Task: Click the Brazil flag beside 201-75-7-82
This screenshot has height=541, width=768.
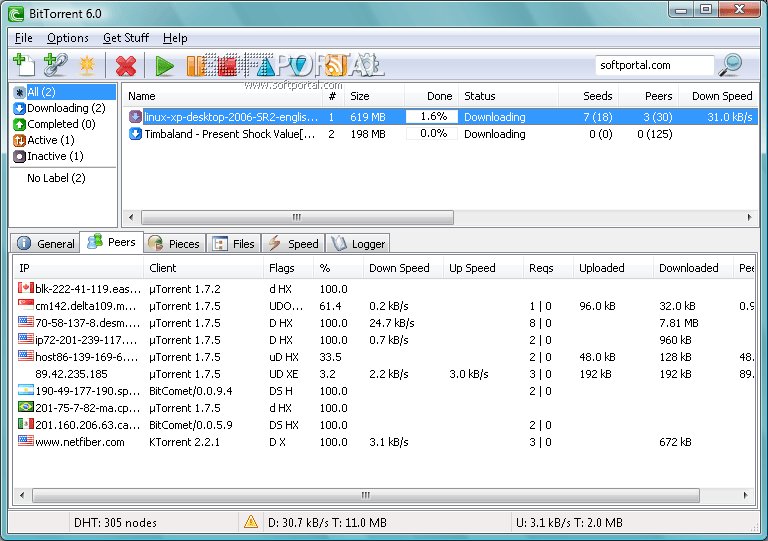Action: point(26,407)
